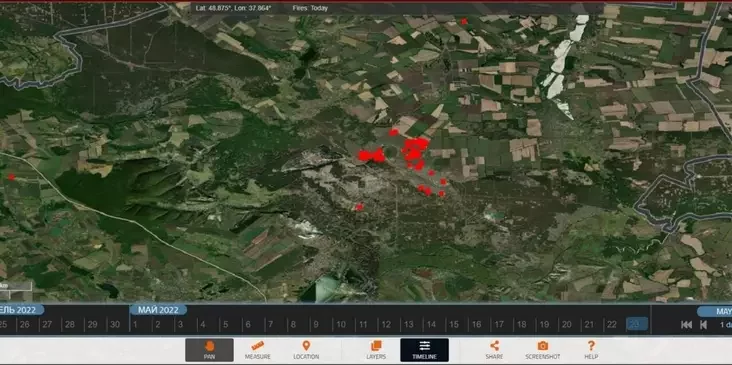Click the Fires: Today label

coord(310,8)
